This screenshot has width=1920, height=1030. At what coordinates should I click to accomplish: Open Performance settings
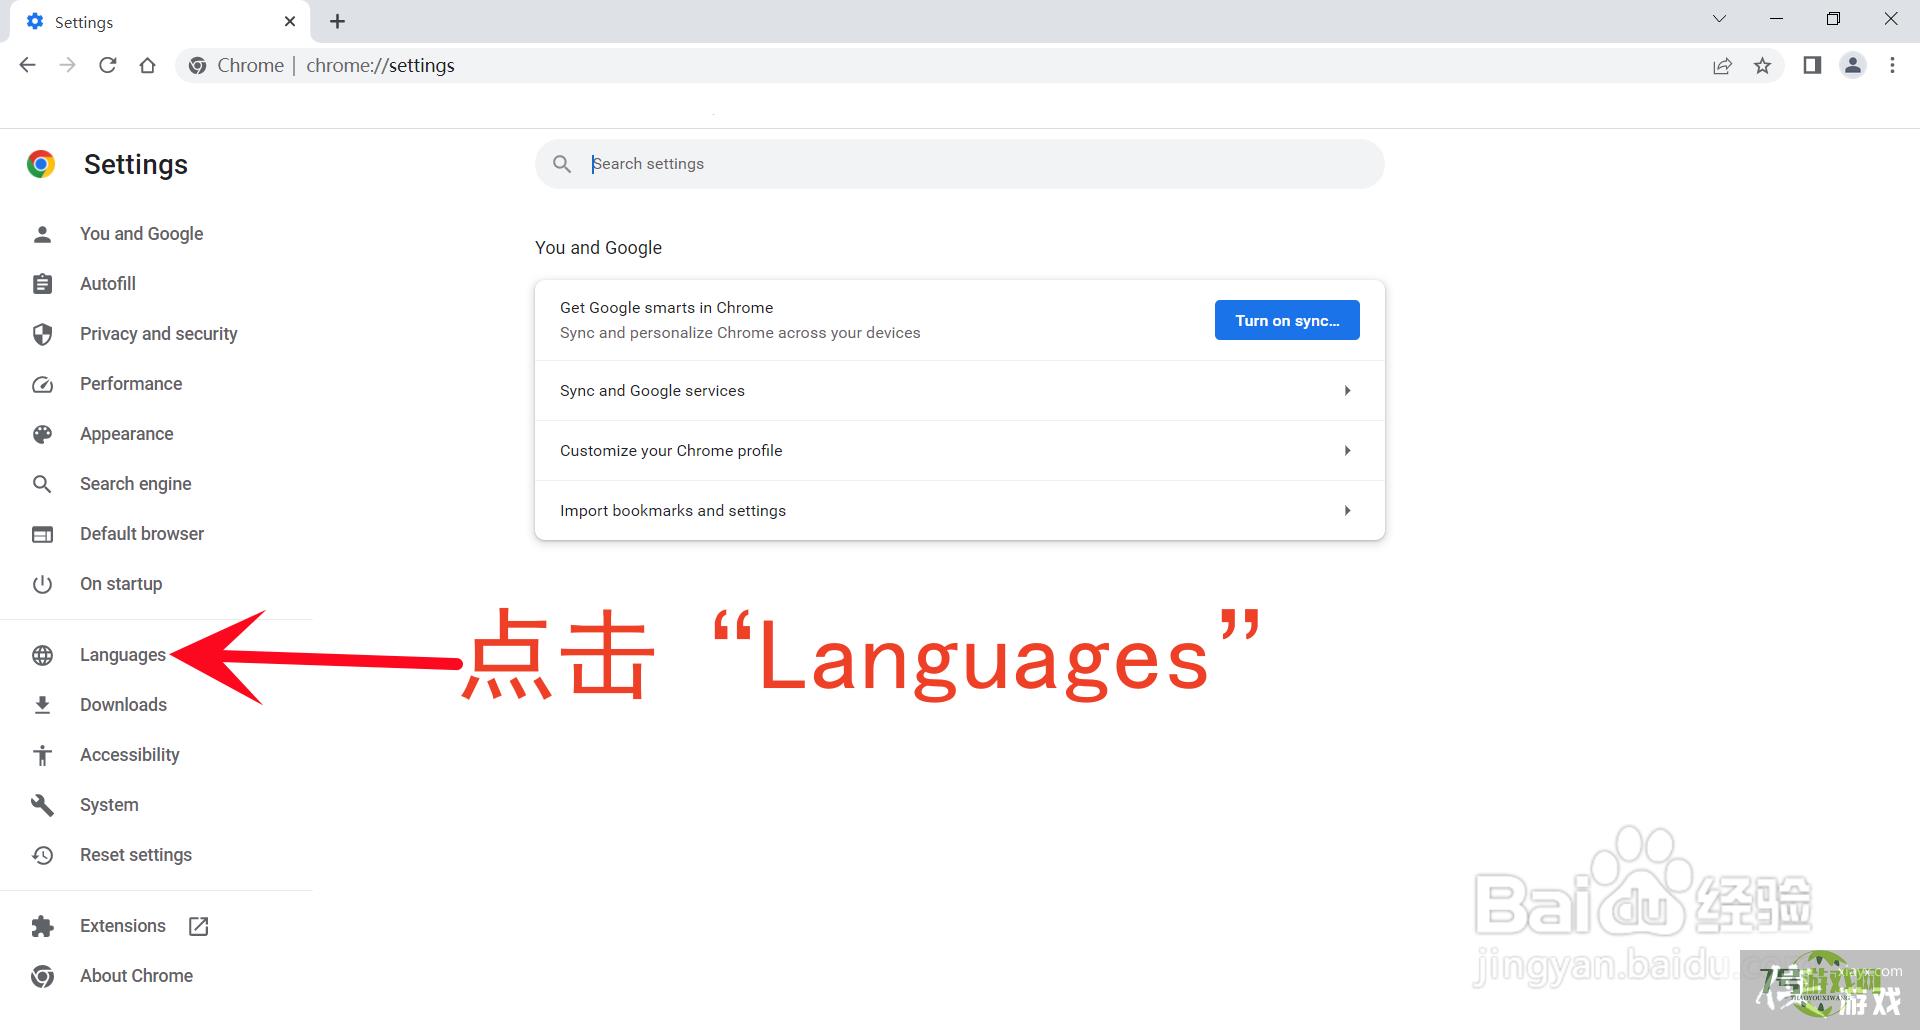pos(131,384)
